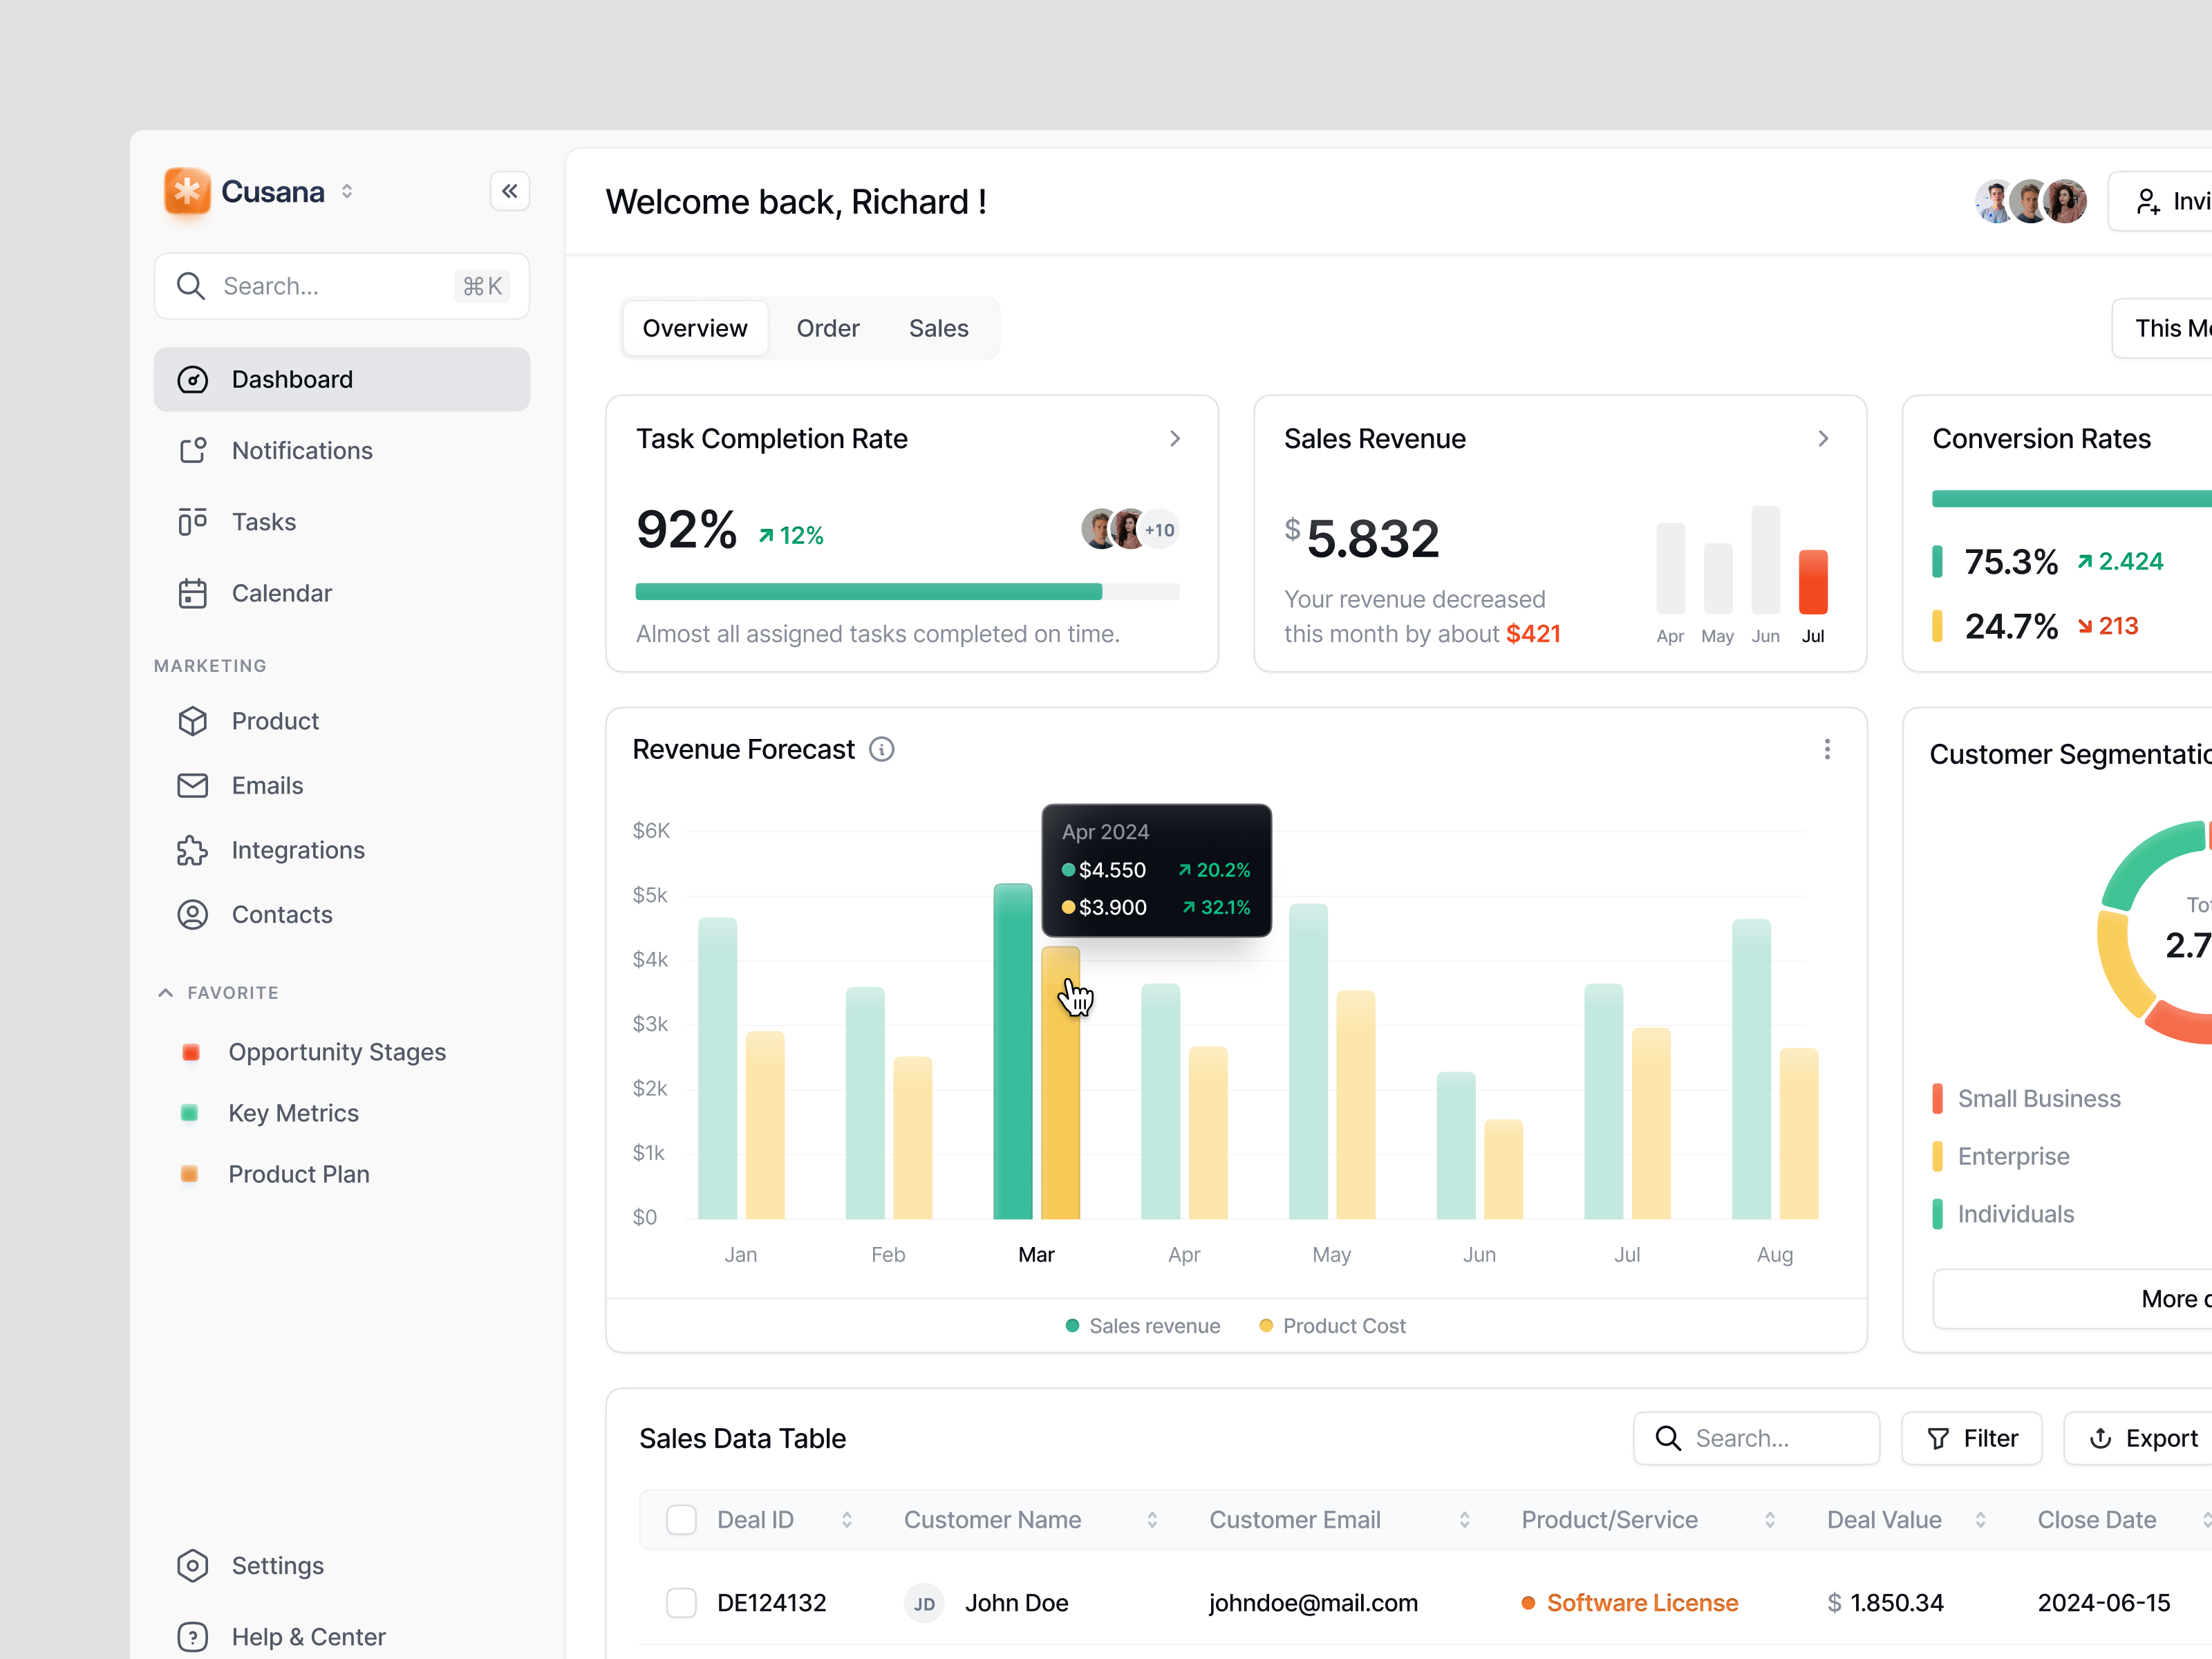Open the Revenue Forecast three-dot options menu
Image resolution: width=2212 pixels, height=1659 pixels.
(1828, 749)
